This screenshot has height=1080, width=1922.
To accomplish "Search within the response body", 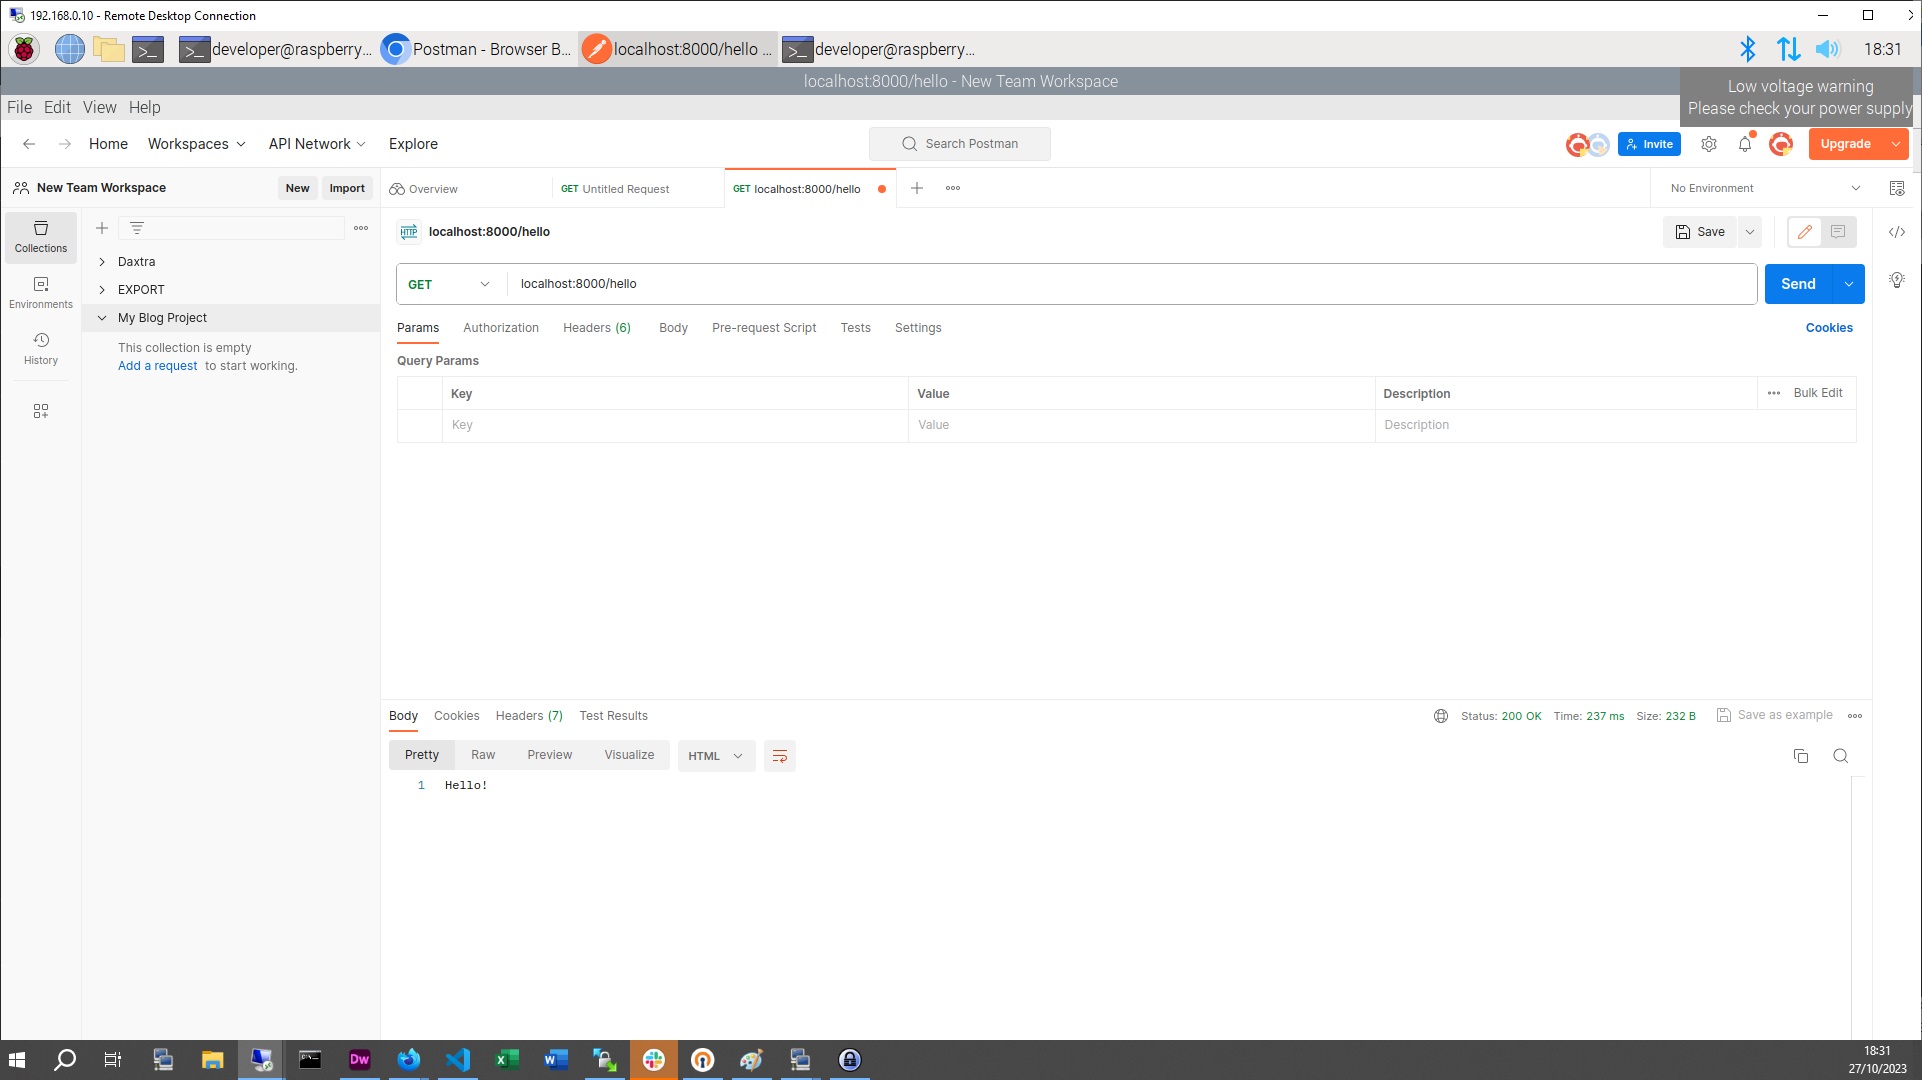I will [1840, 756].
